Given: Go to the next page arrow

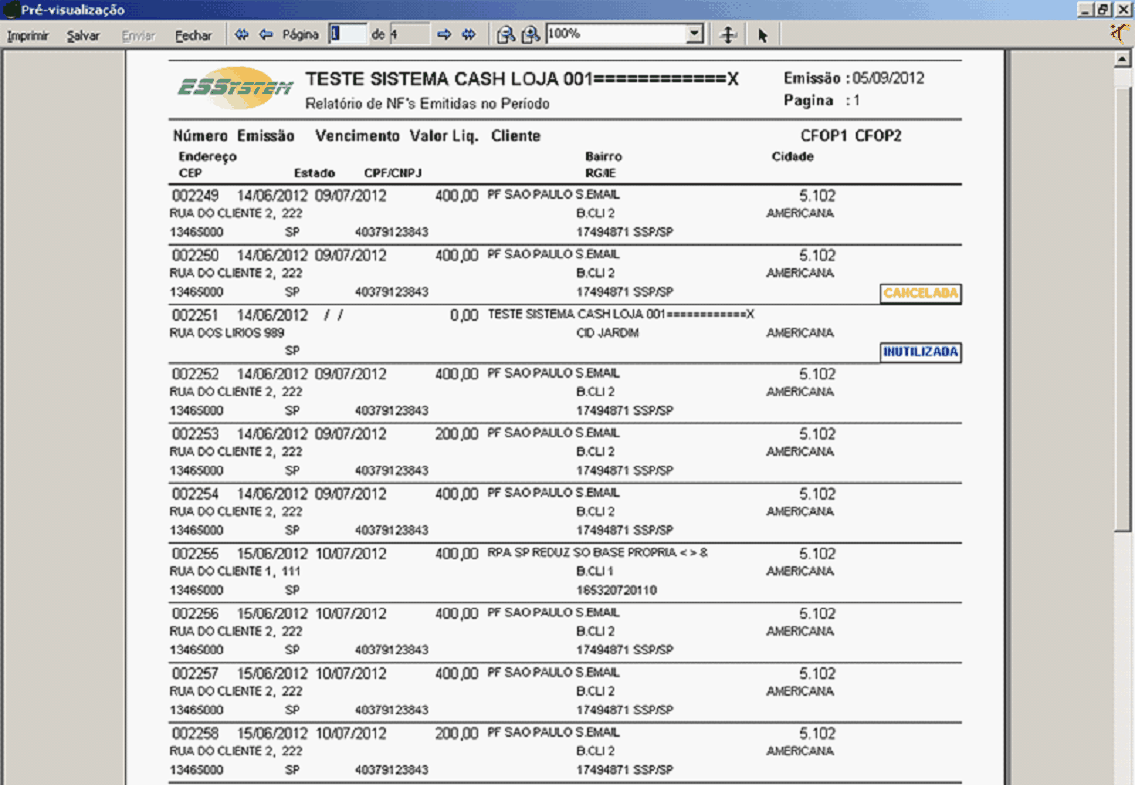Looking at the screenshot, I should 445,35.
